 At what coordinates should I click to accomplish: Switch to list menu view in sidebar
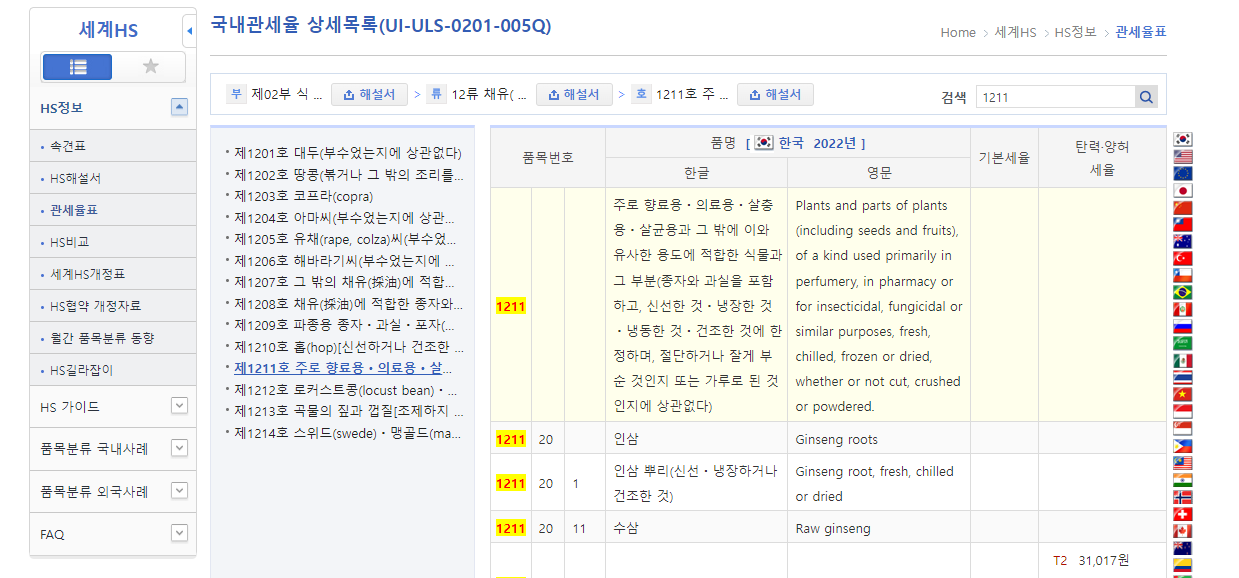[x=78, y=67]
